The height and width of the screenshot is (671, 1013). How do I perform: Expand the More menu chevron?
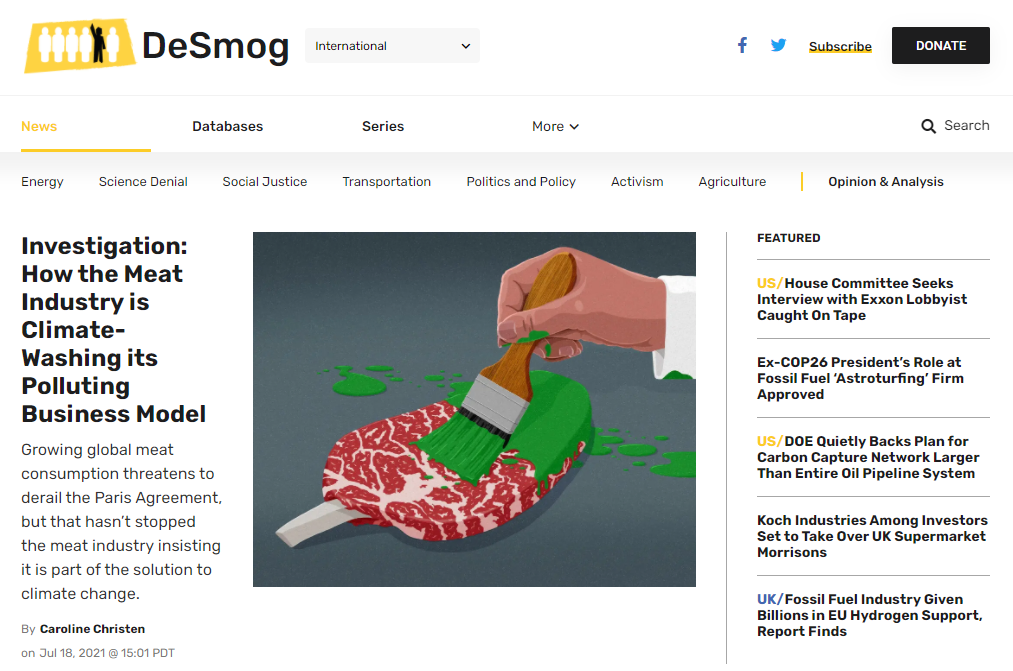[574, 127]
